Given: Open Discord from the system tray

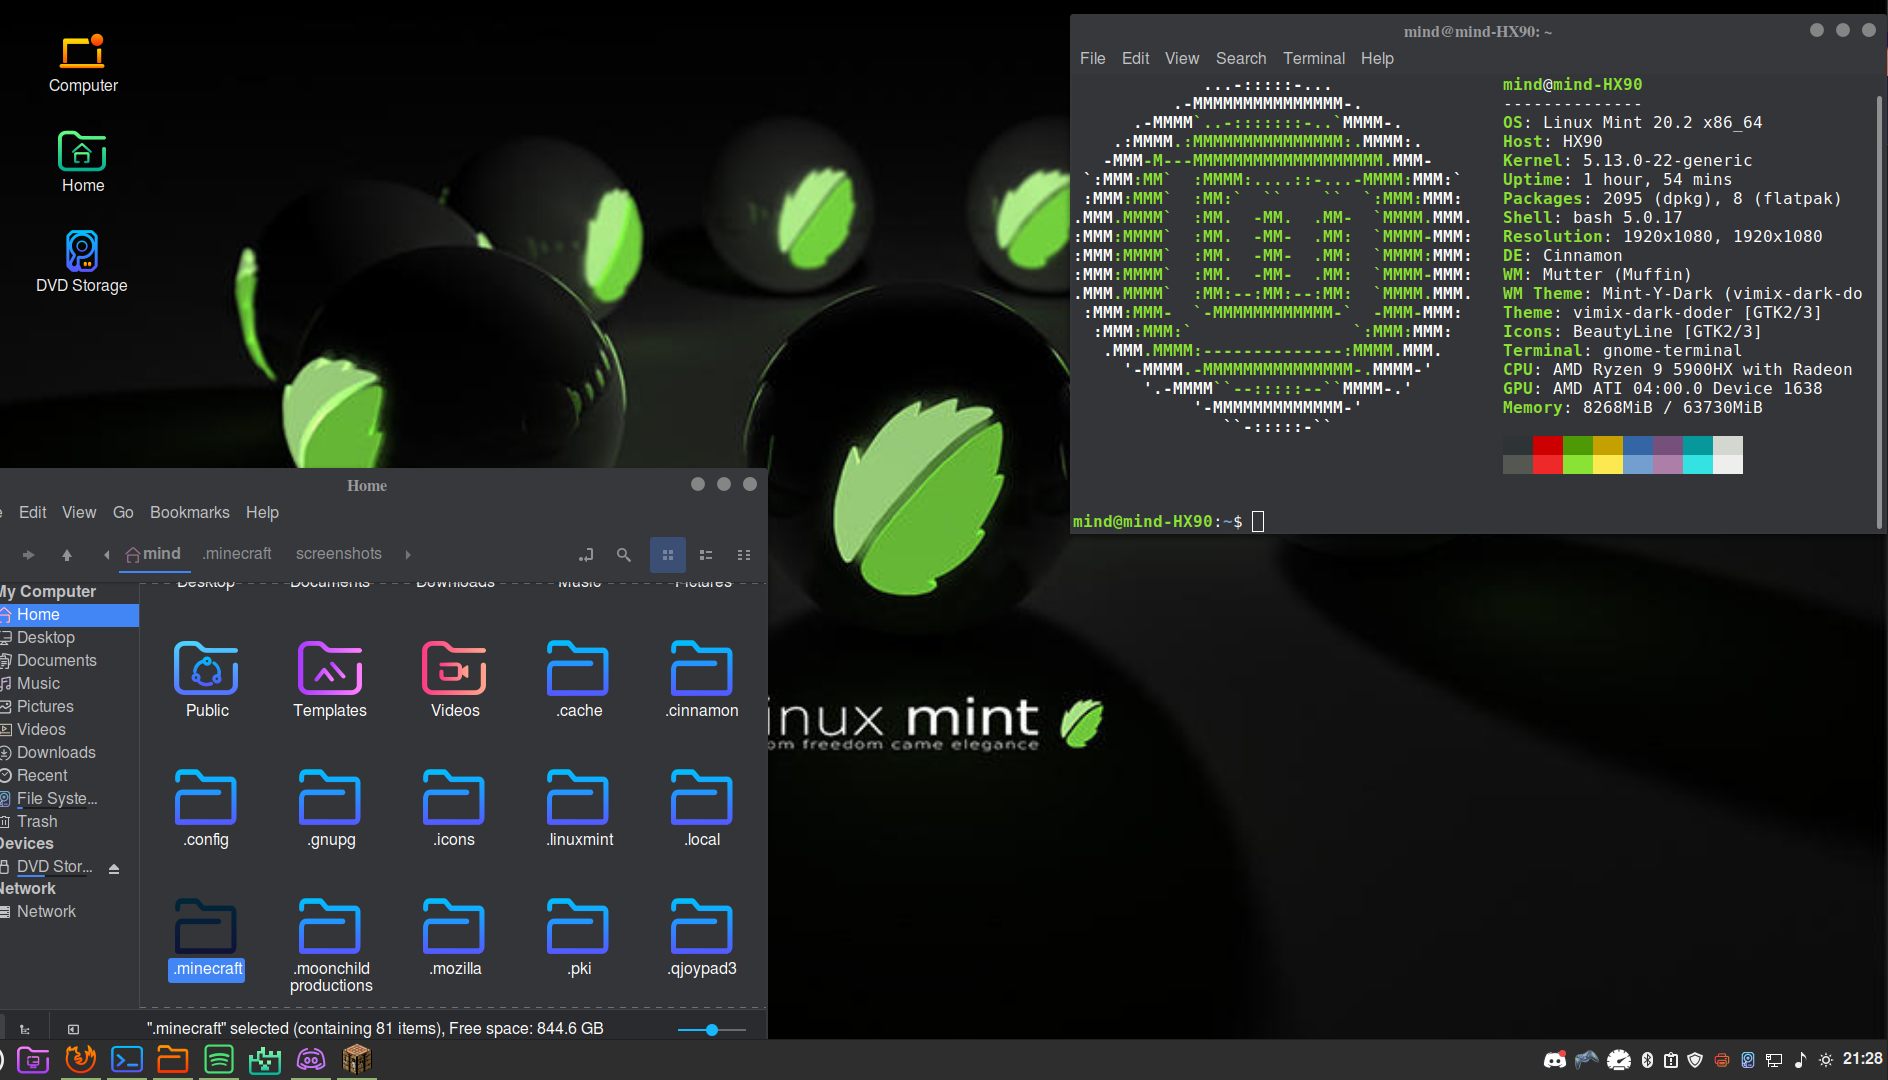Looking at the screenshot, I should (1556, 1060).
